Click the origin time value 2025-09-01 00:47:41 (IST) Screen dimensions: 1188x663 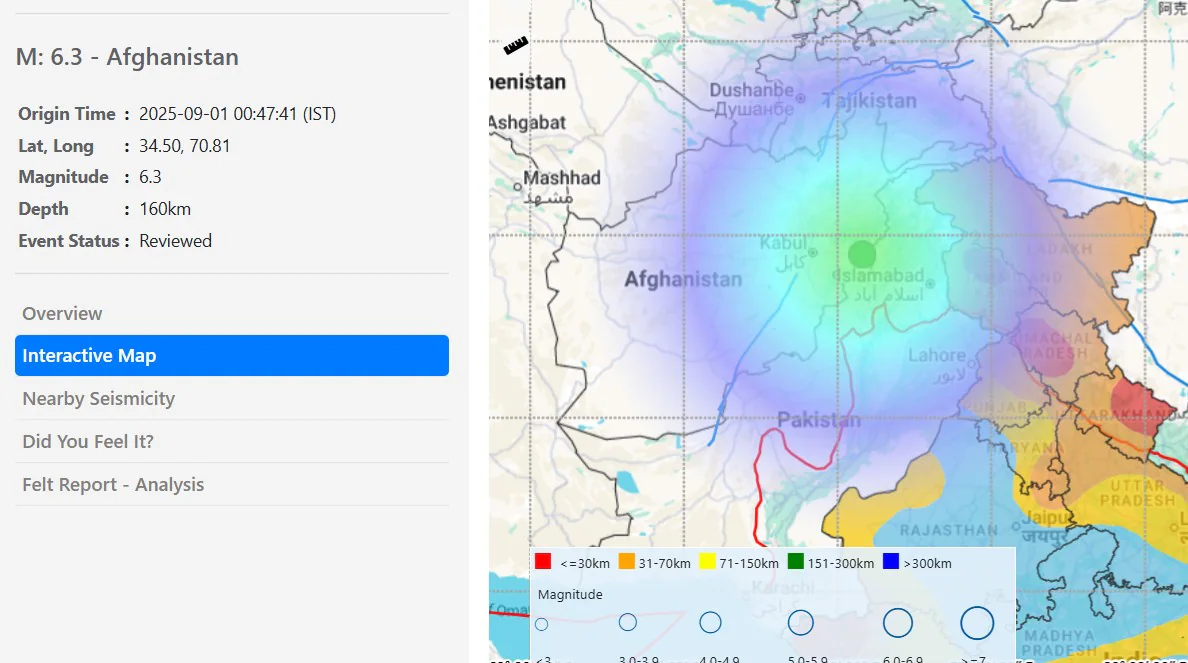(x=237, y=114)
